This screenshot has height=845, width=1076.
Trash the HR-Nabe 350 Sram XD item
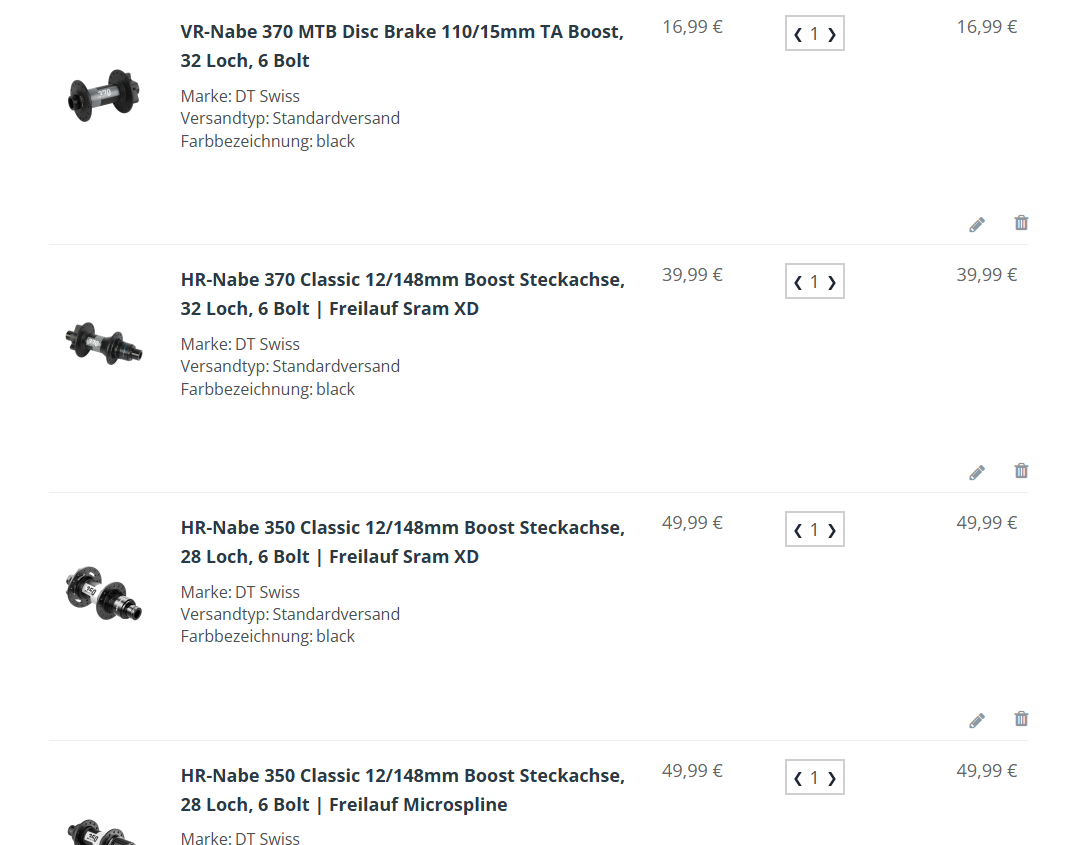tap(1021, 719)
